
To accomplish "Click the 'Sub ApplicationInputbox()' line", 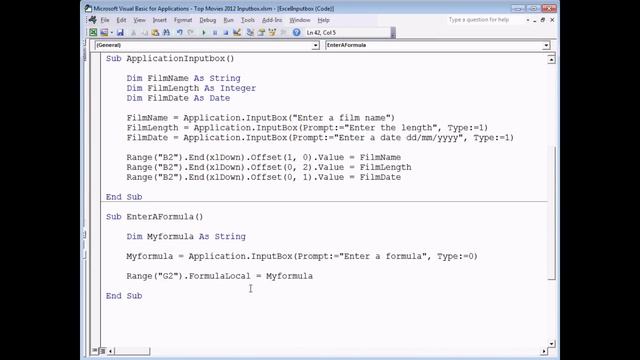I will coord(170,58).
